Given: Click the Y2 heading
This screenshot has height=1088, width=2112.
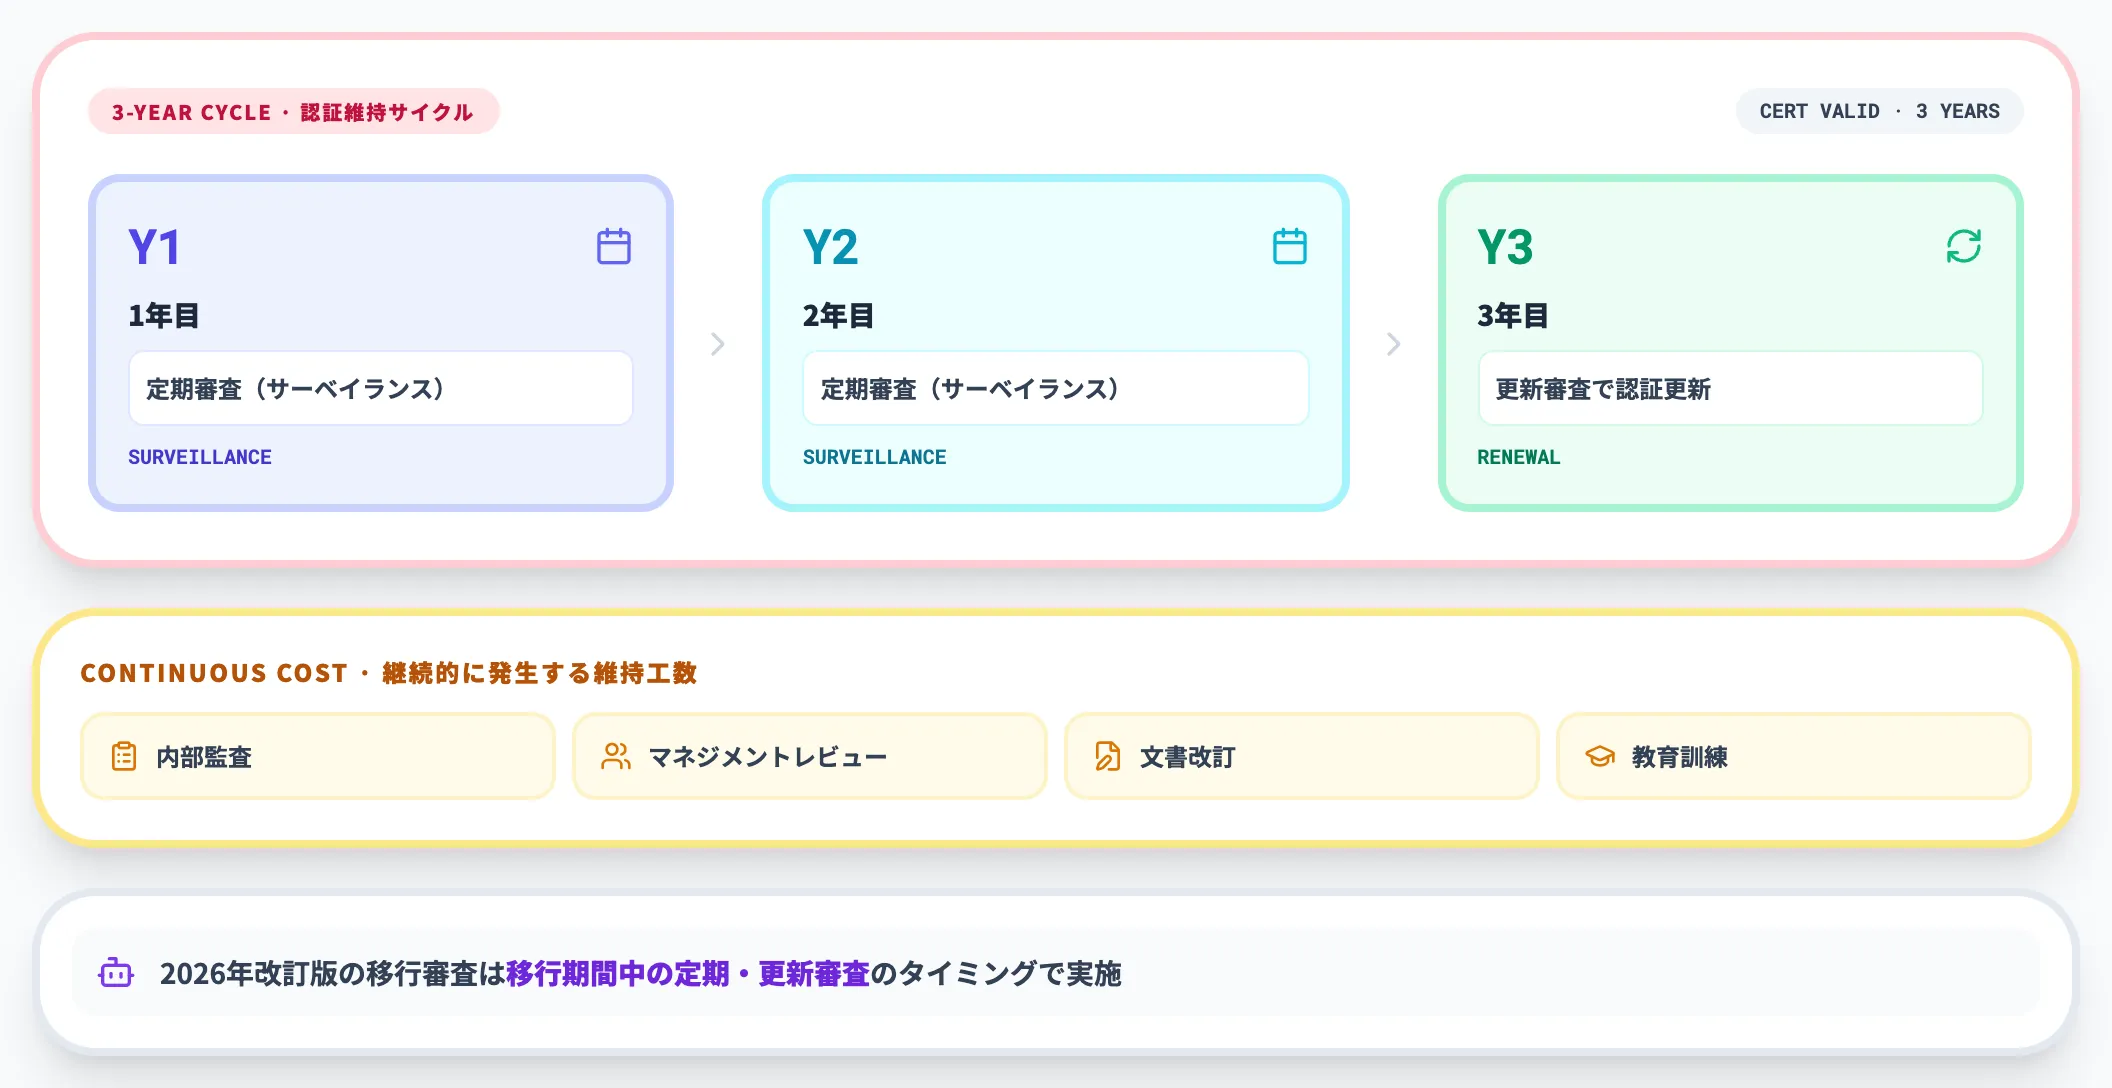Looking at the screenshot, I should pyautogui.click(x=830, y=247).
